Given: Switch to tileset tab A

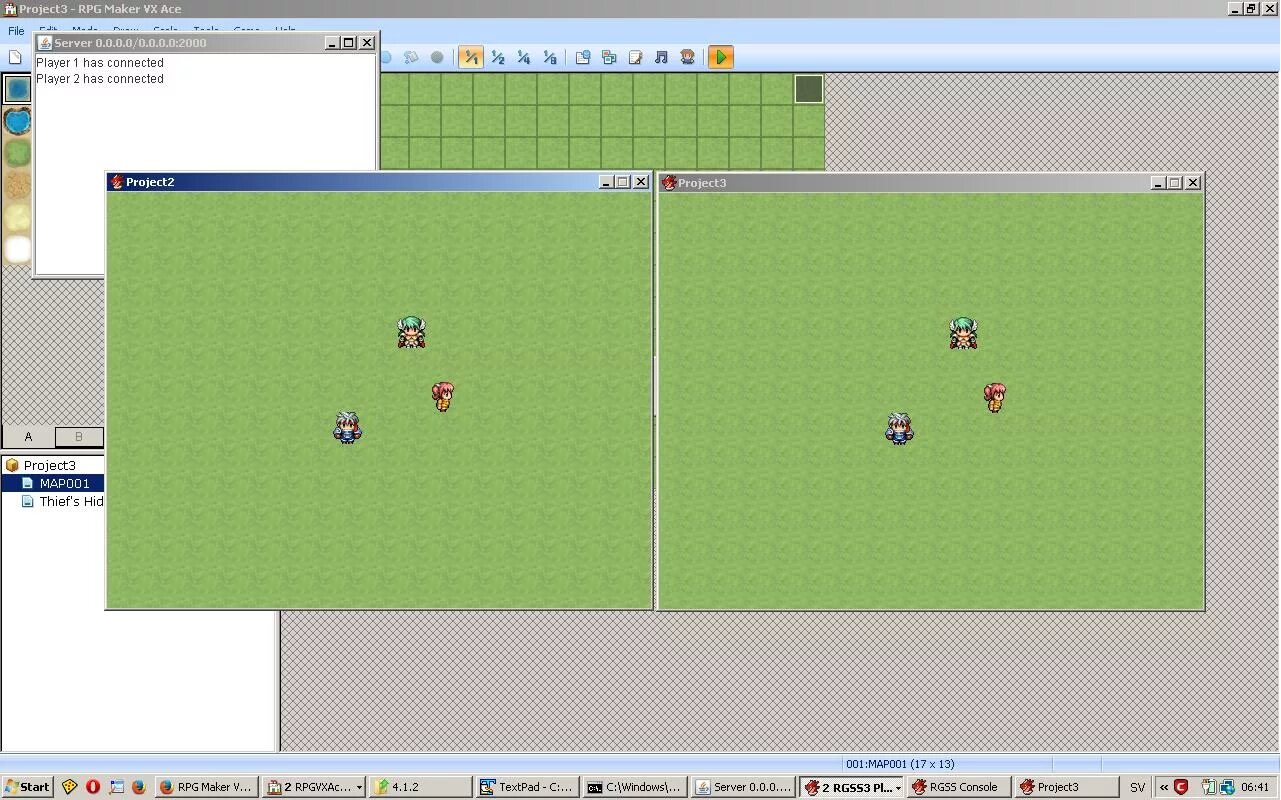Looking at the screenshot, I should tap(28, 436).
